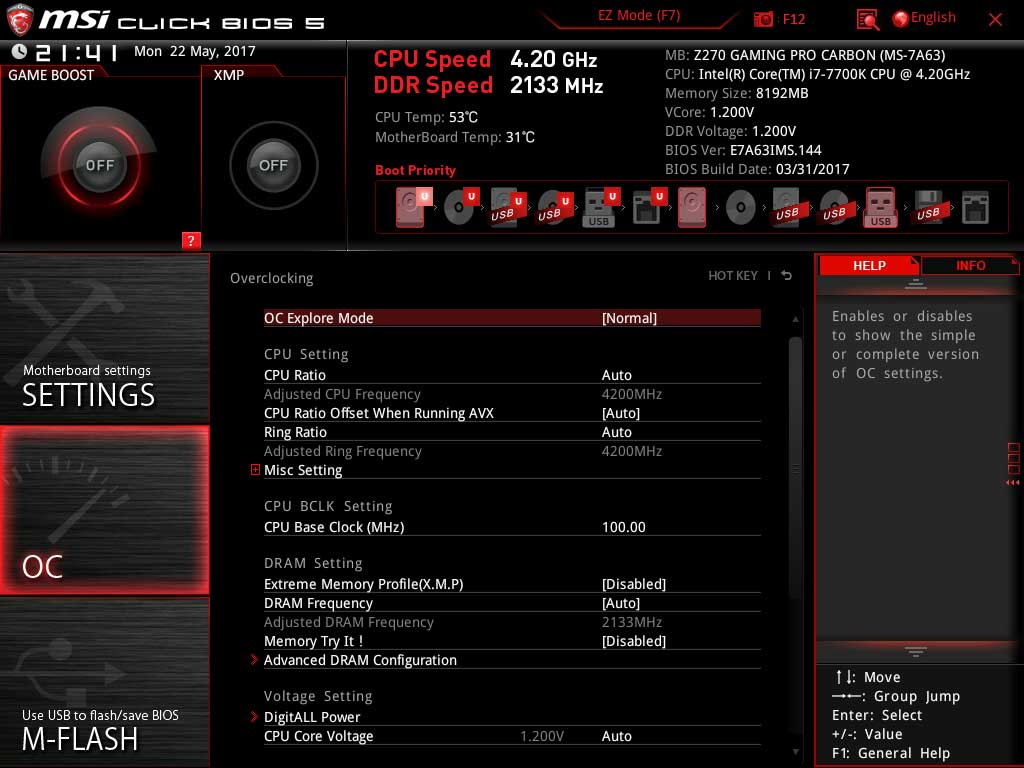Switch to EZ Mode (F7)
The width and height of the screenshot is (1024, 768).
point(639,15)
